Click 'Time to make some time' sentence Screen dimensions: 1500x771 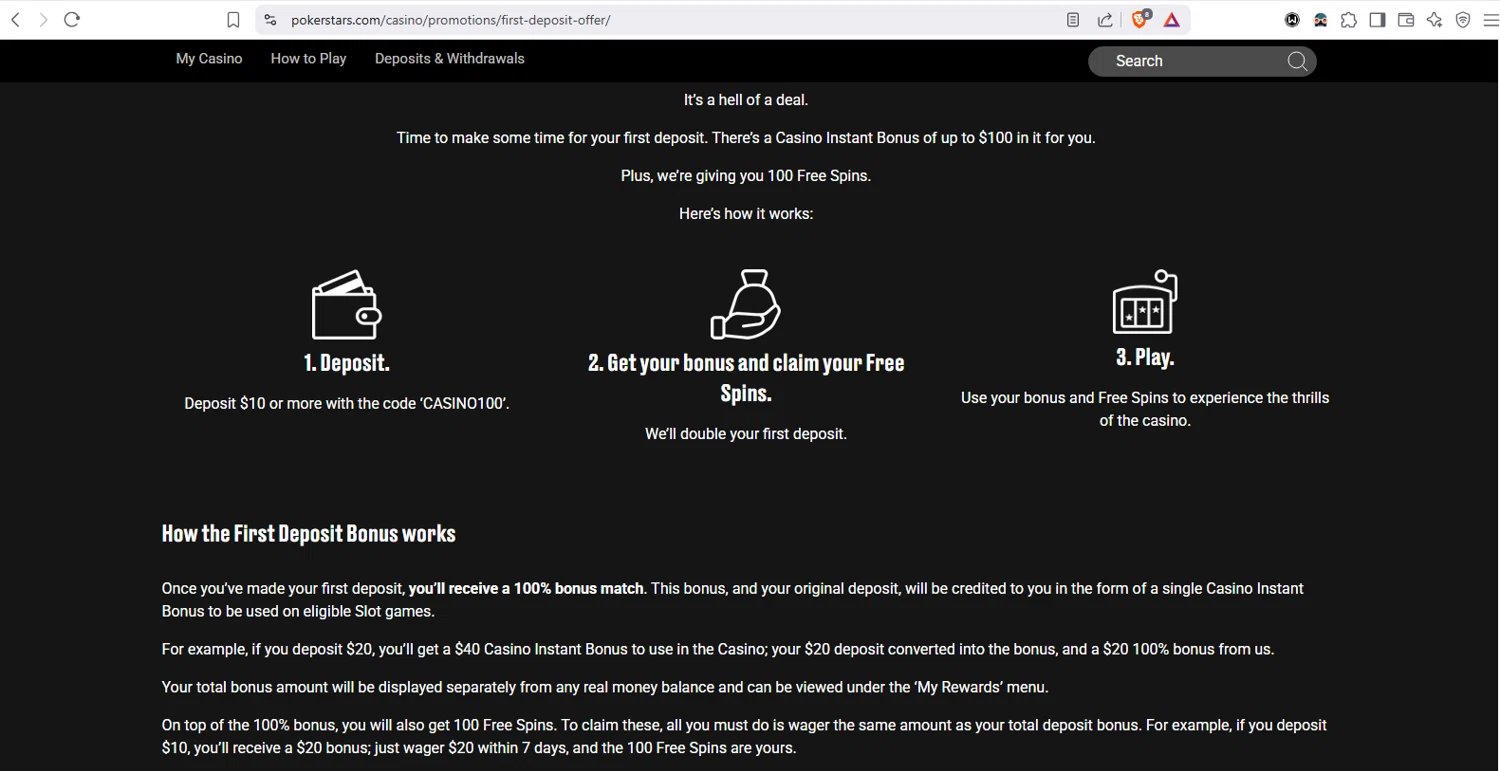[x=746, y=138]
